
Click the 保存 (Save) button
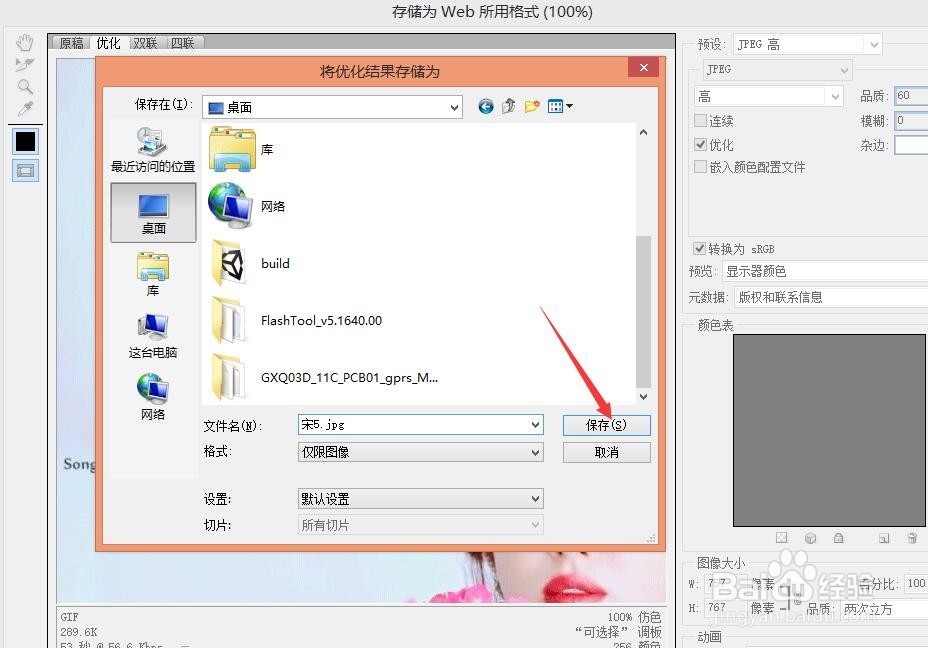[x=606, y=425]
